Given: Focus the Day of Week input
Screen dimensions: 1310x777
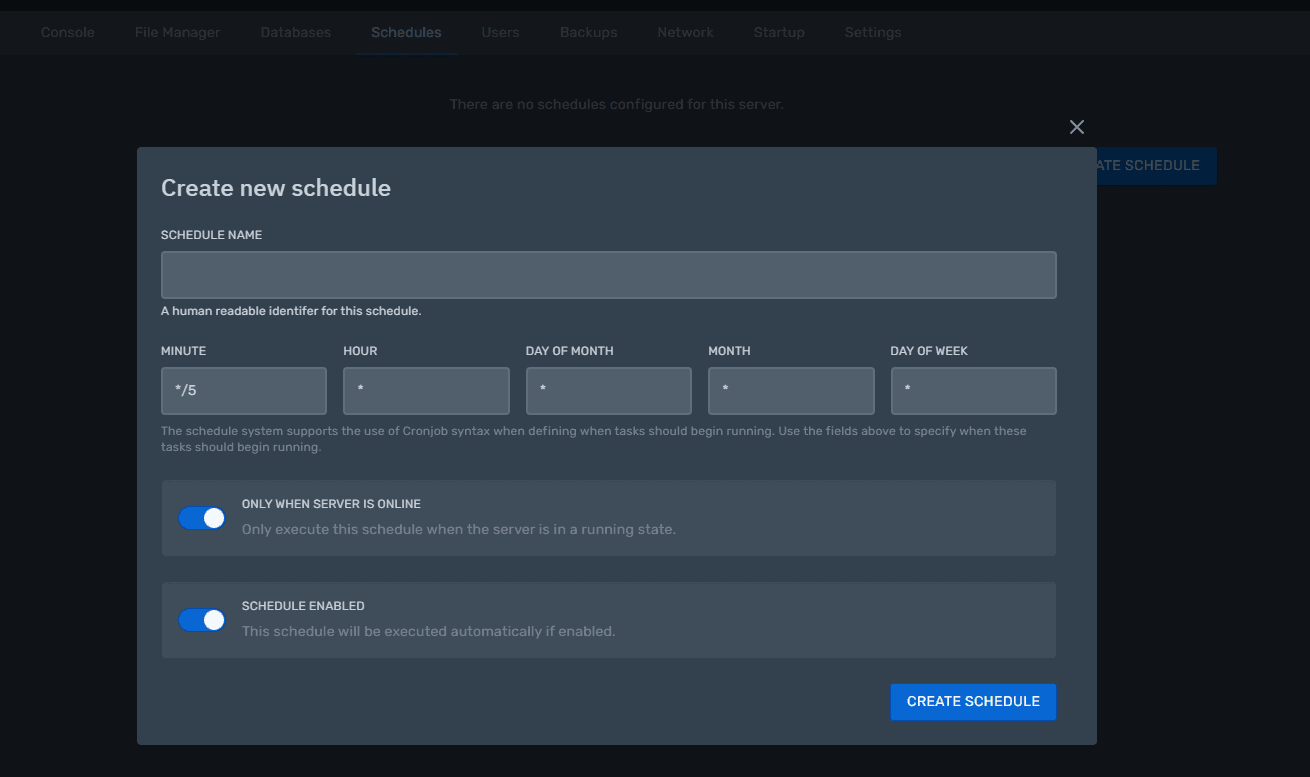Looking at the screenshot, I should pyautogui.click(x=973, y=391).
